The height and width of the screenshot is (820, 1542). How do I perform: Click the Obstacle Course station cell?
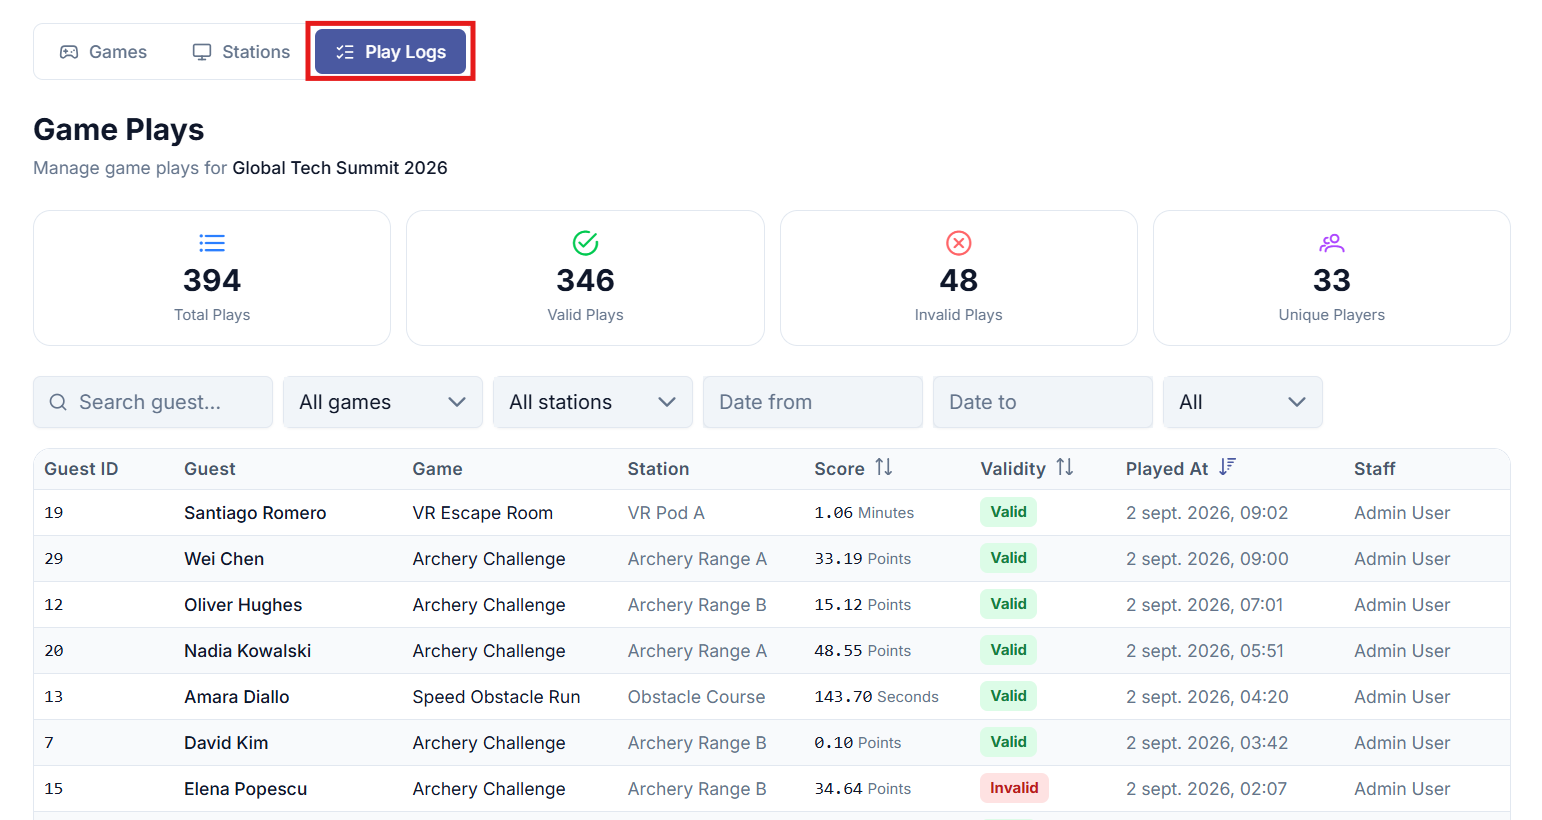(x=696, y=697)
